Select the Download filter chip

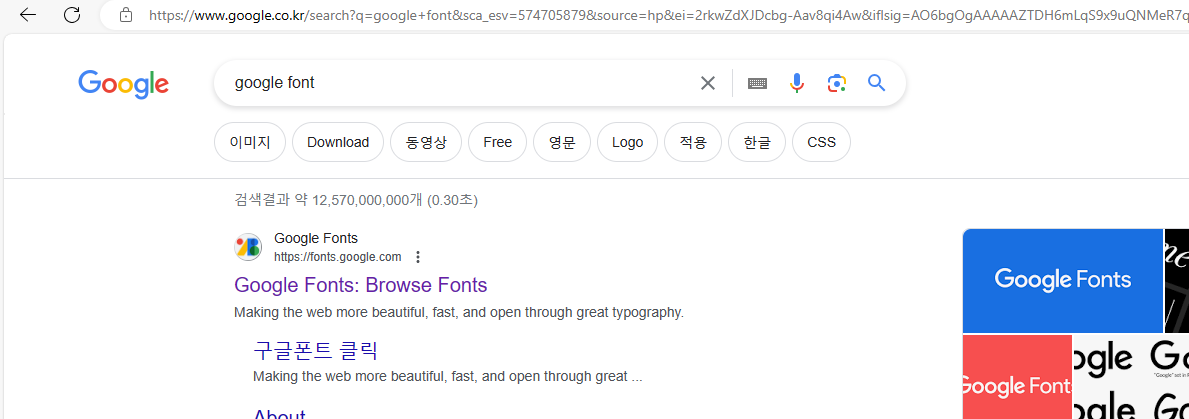(338, 142)
